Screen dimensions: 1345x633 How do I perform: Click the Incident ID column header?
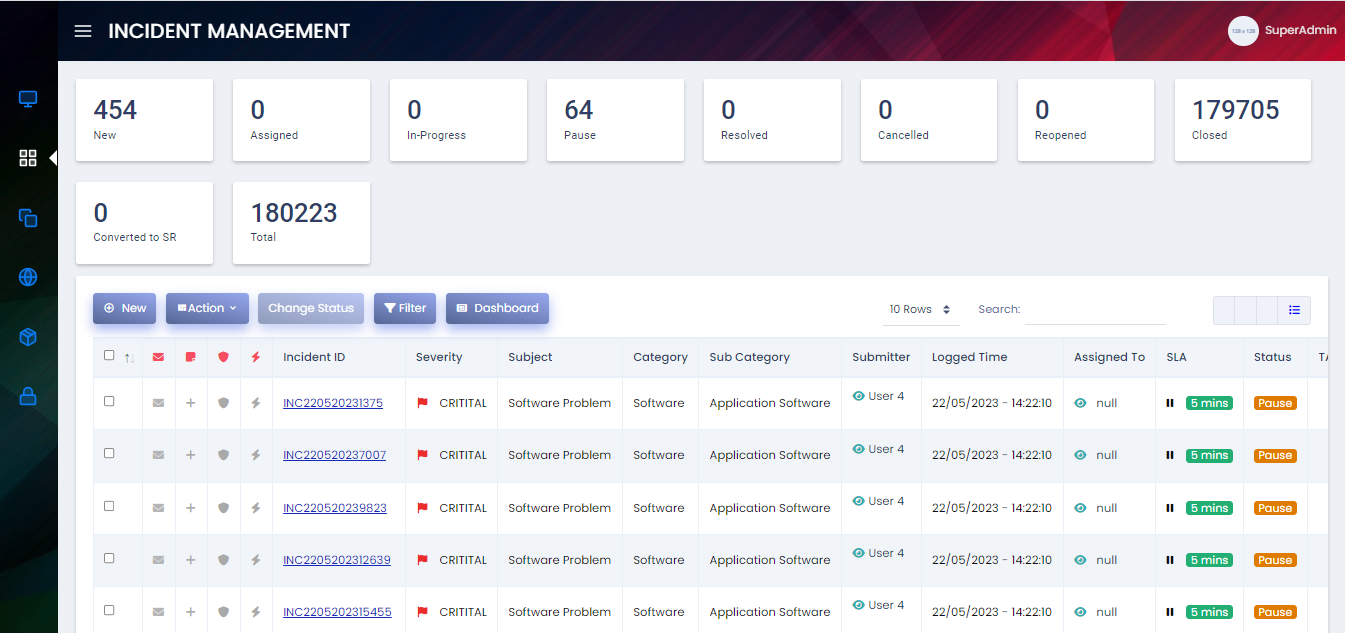click(314, 357)
